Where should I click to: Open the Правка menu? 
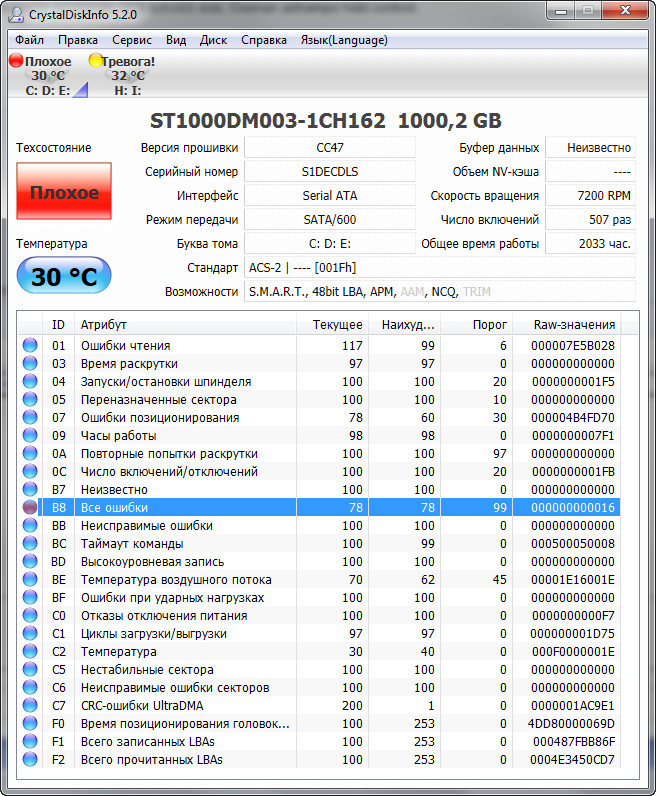click(78, 40)
